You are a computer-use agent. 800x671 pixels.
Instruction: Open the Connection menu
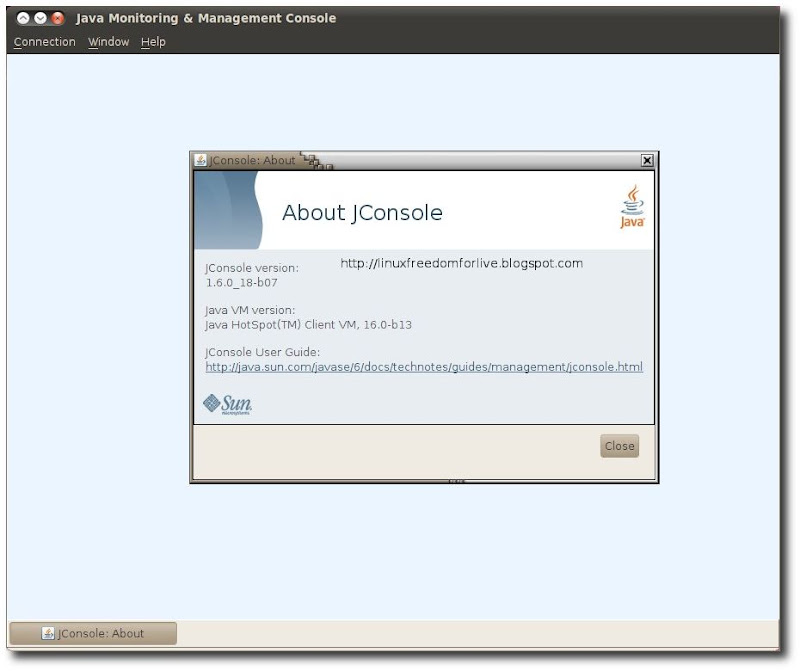(44, 41)
